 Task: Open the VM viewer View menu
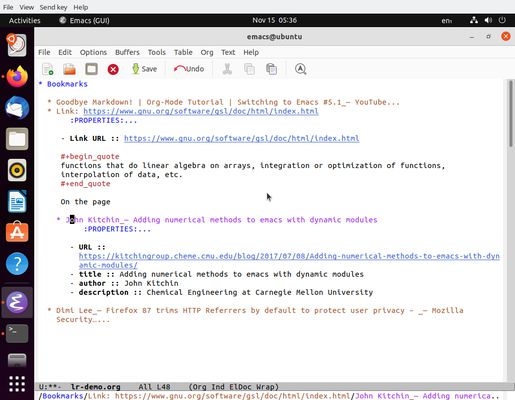click(26, 7)
